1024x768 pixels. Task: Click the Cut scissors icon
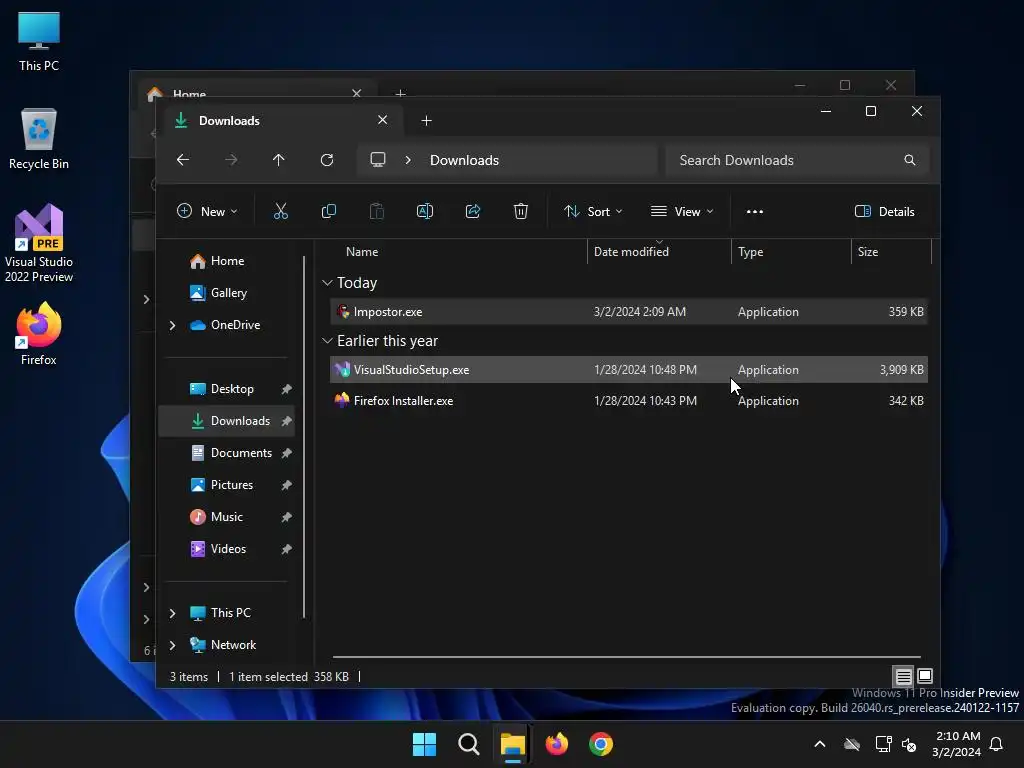point(281,211)
